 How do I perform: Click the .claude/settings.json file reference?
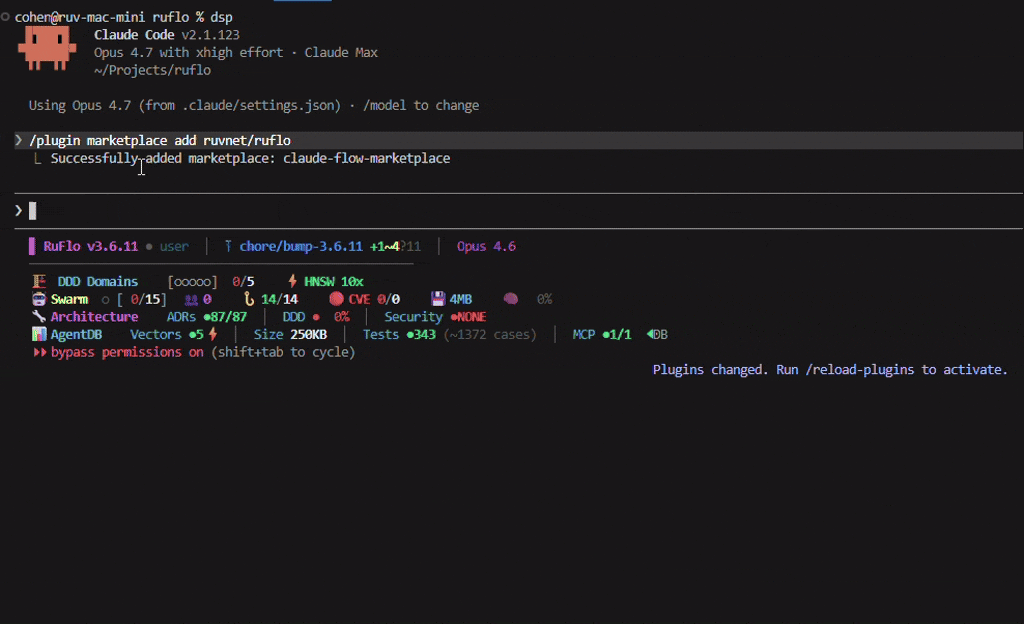tap(261, 105)
